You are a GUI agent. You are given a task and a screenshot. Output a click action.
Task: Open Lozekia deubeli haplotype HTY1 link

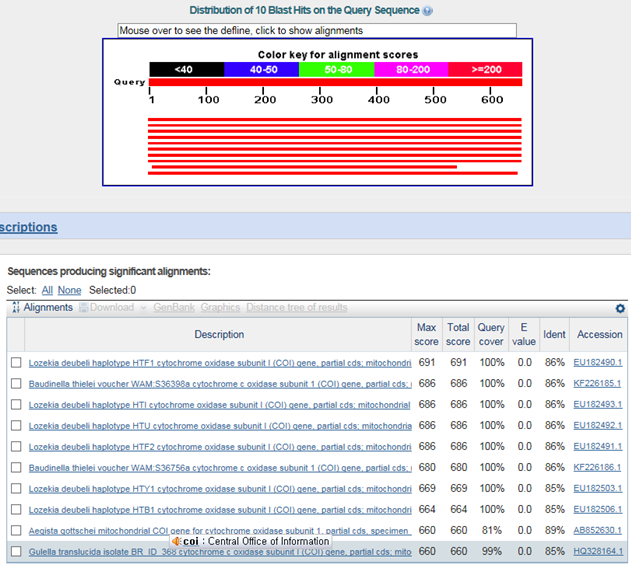pyautogui.click(x=220, y=489)
